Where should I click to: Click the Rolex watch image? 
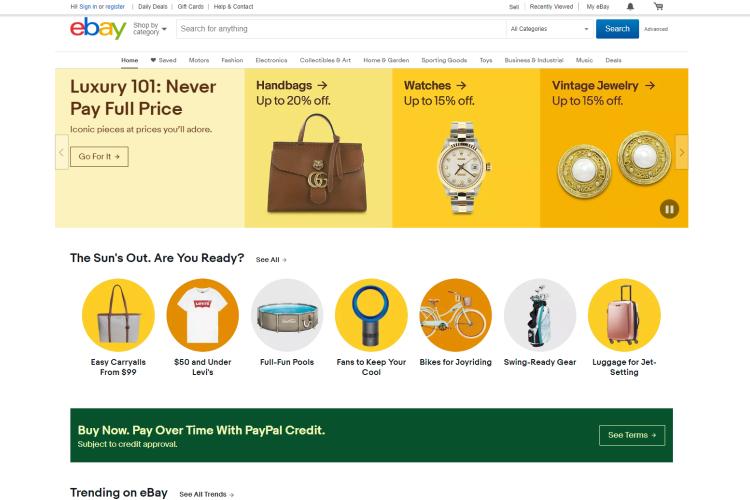click(x=463, y=167)
